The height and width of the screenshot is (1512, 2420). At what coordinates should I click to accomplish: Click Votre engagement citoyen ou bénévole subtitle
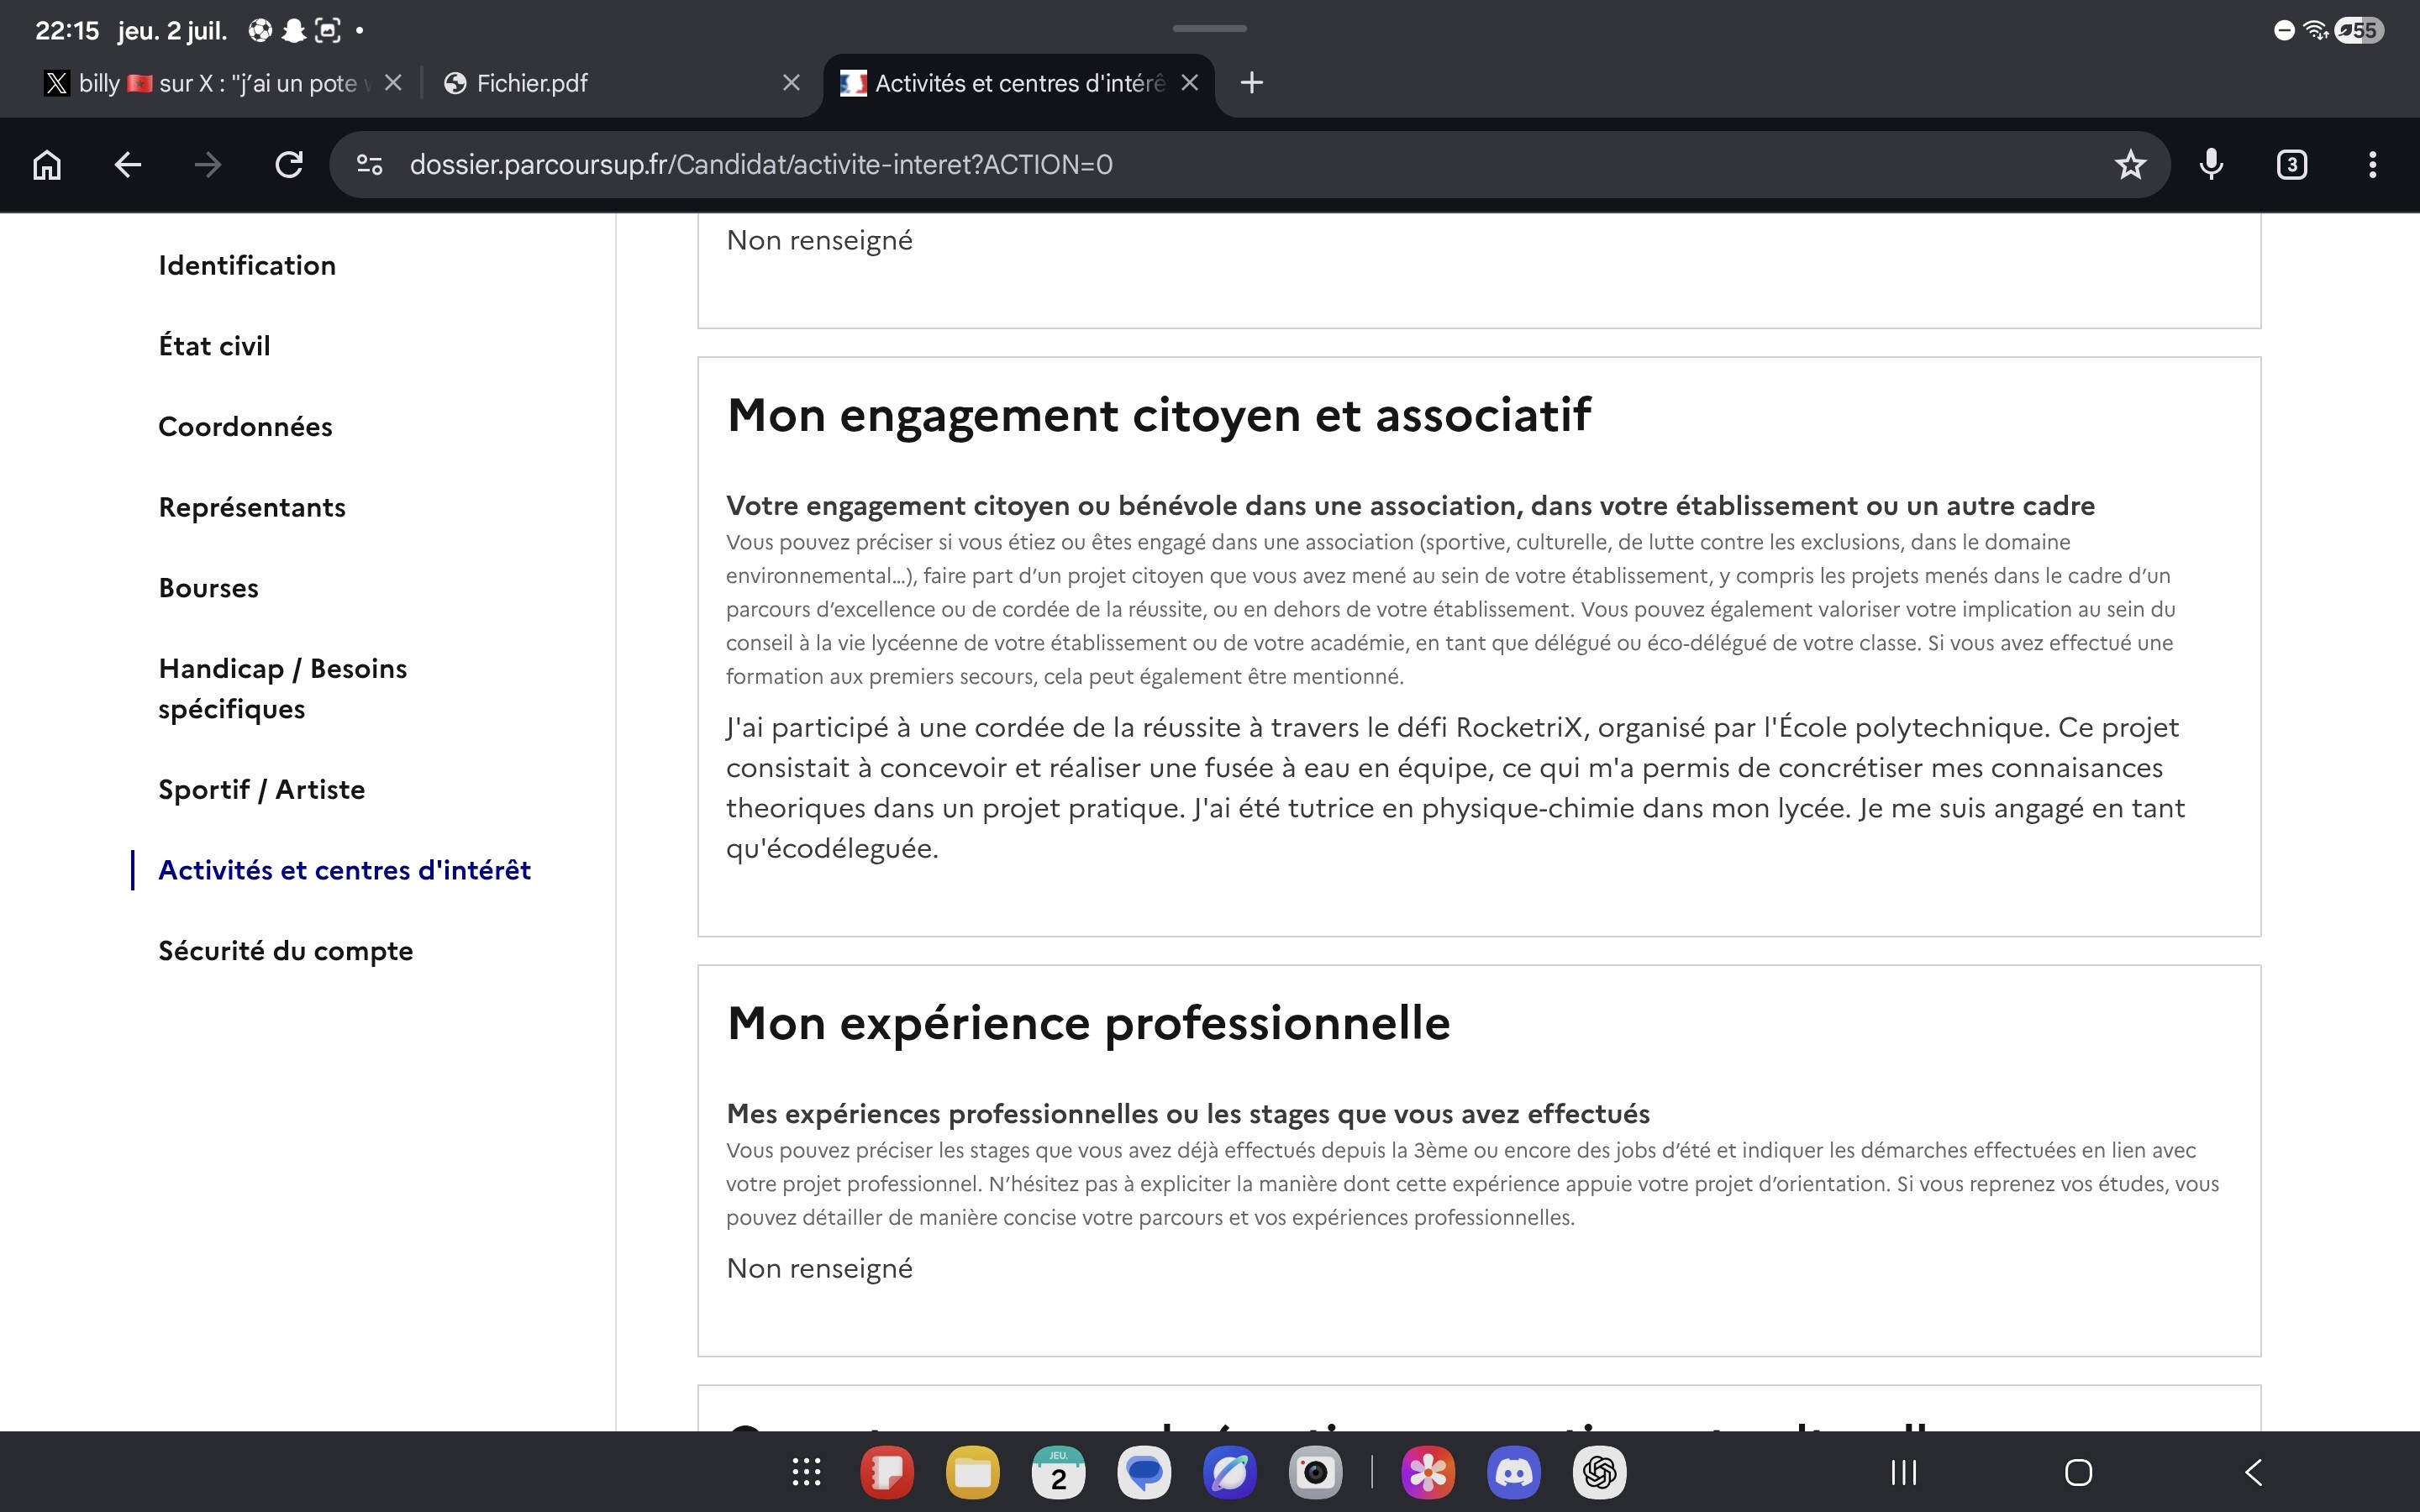[x=1410, y=506]
